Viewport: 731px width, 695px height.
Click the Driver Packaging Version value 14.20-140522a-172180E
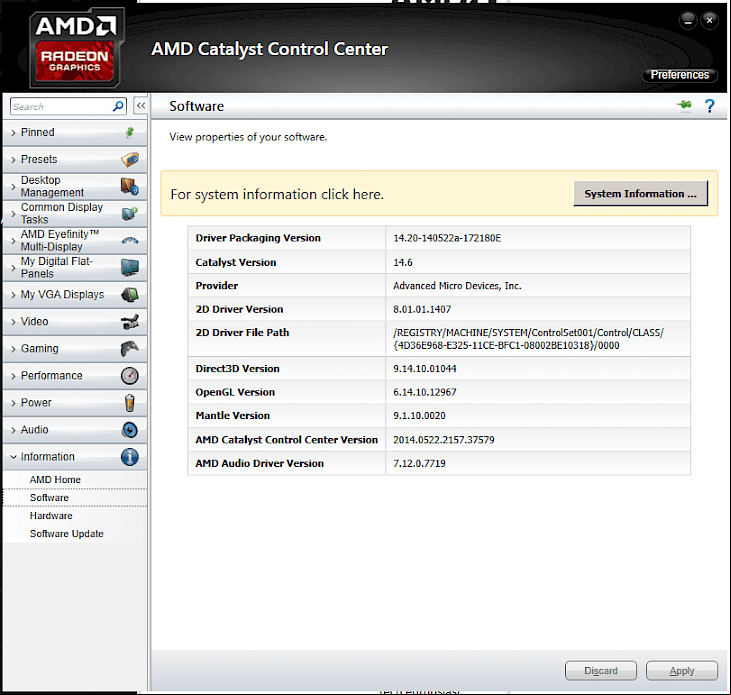point(447,238)
